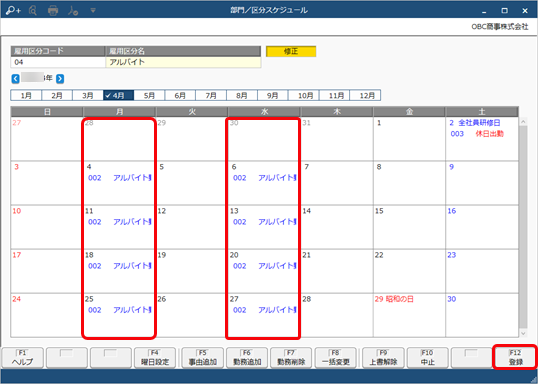Select the day 8 calendar cell

point(409,183)
